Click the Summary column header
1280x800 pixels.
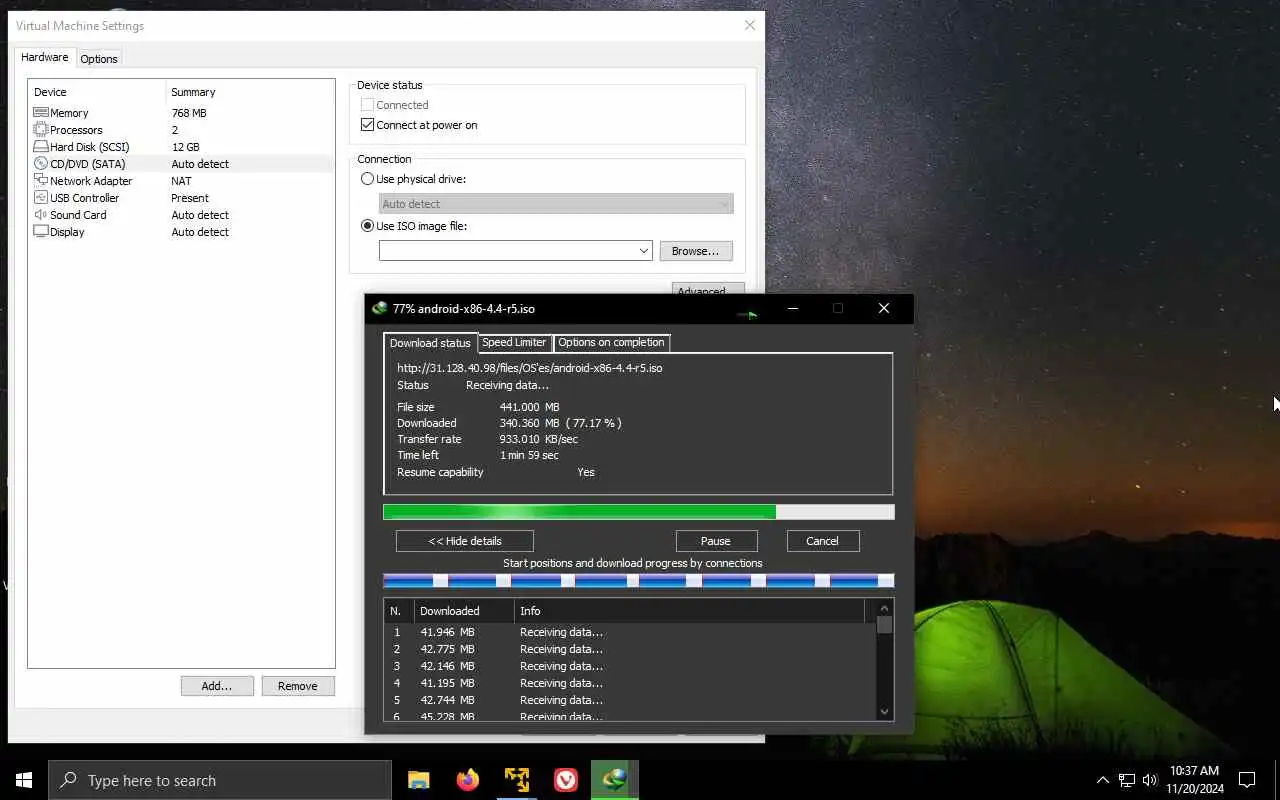[250, 92]
